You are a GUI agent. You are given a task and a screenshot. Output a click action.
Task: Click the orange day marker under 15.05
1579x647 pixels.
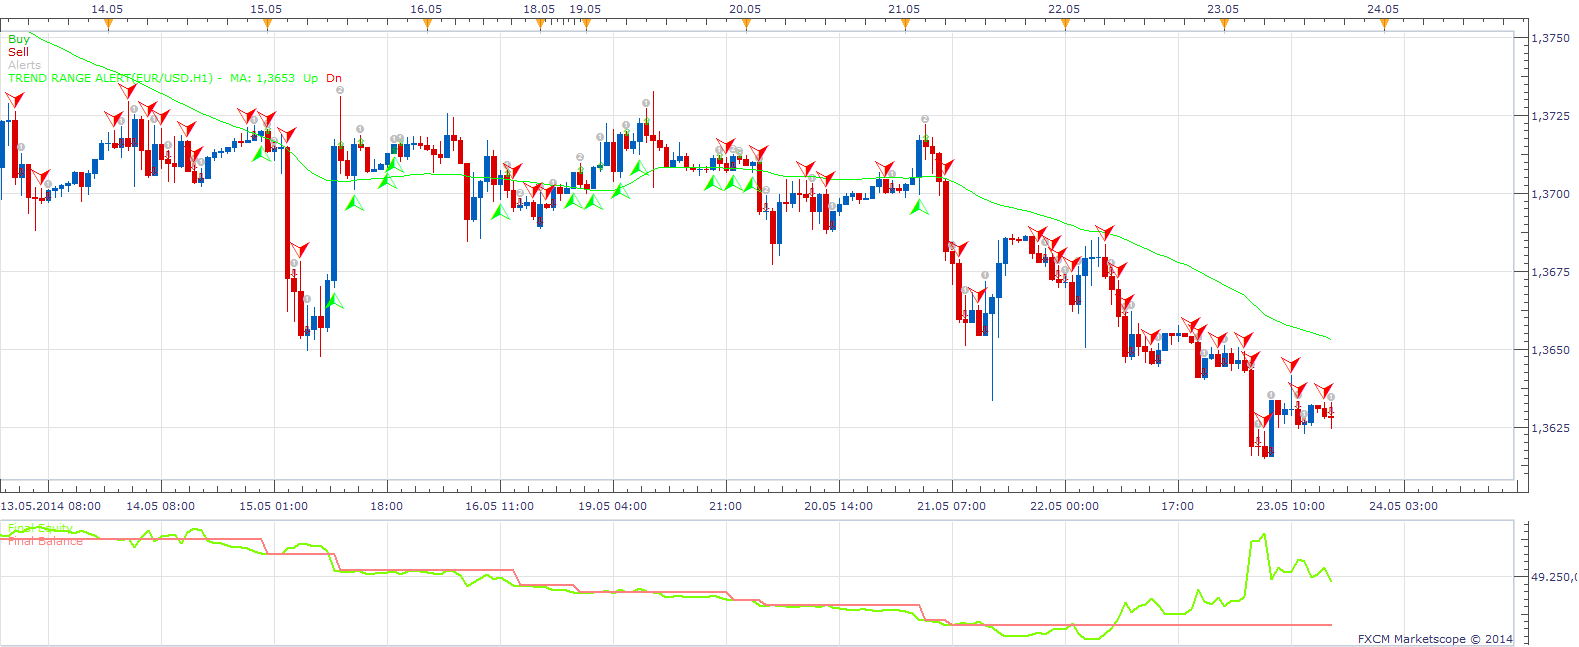click(x=267, y=25)
